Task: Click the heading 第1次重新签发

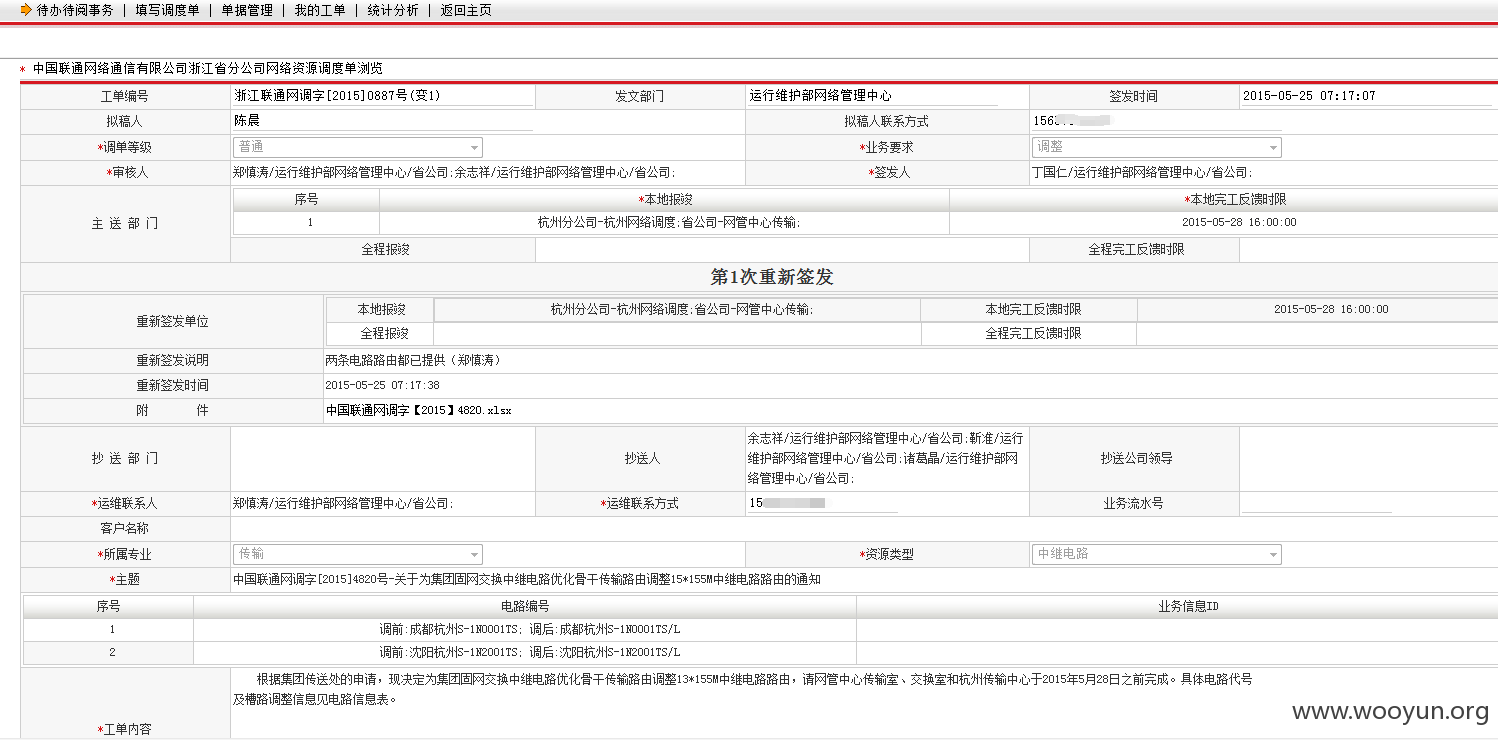Action: pos(772,277)
